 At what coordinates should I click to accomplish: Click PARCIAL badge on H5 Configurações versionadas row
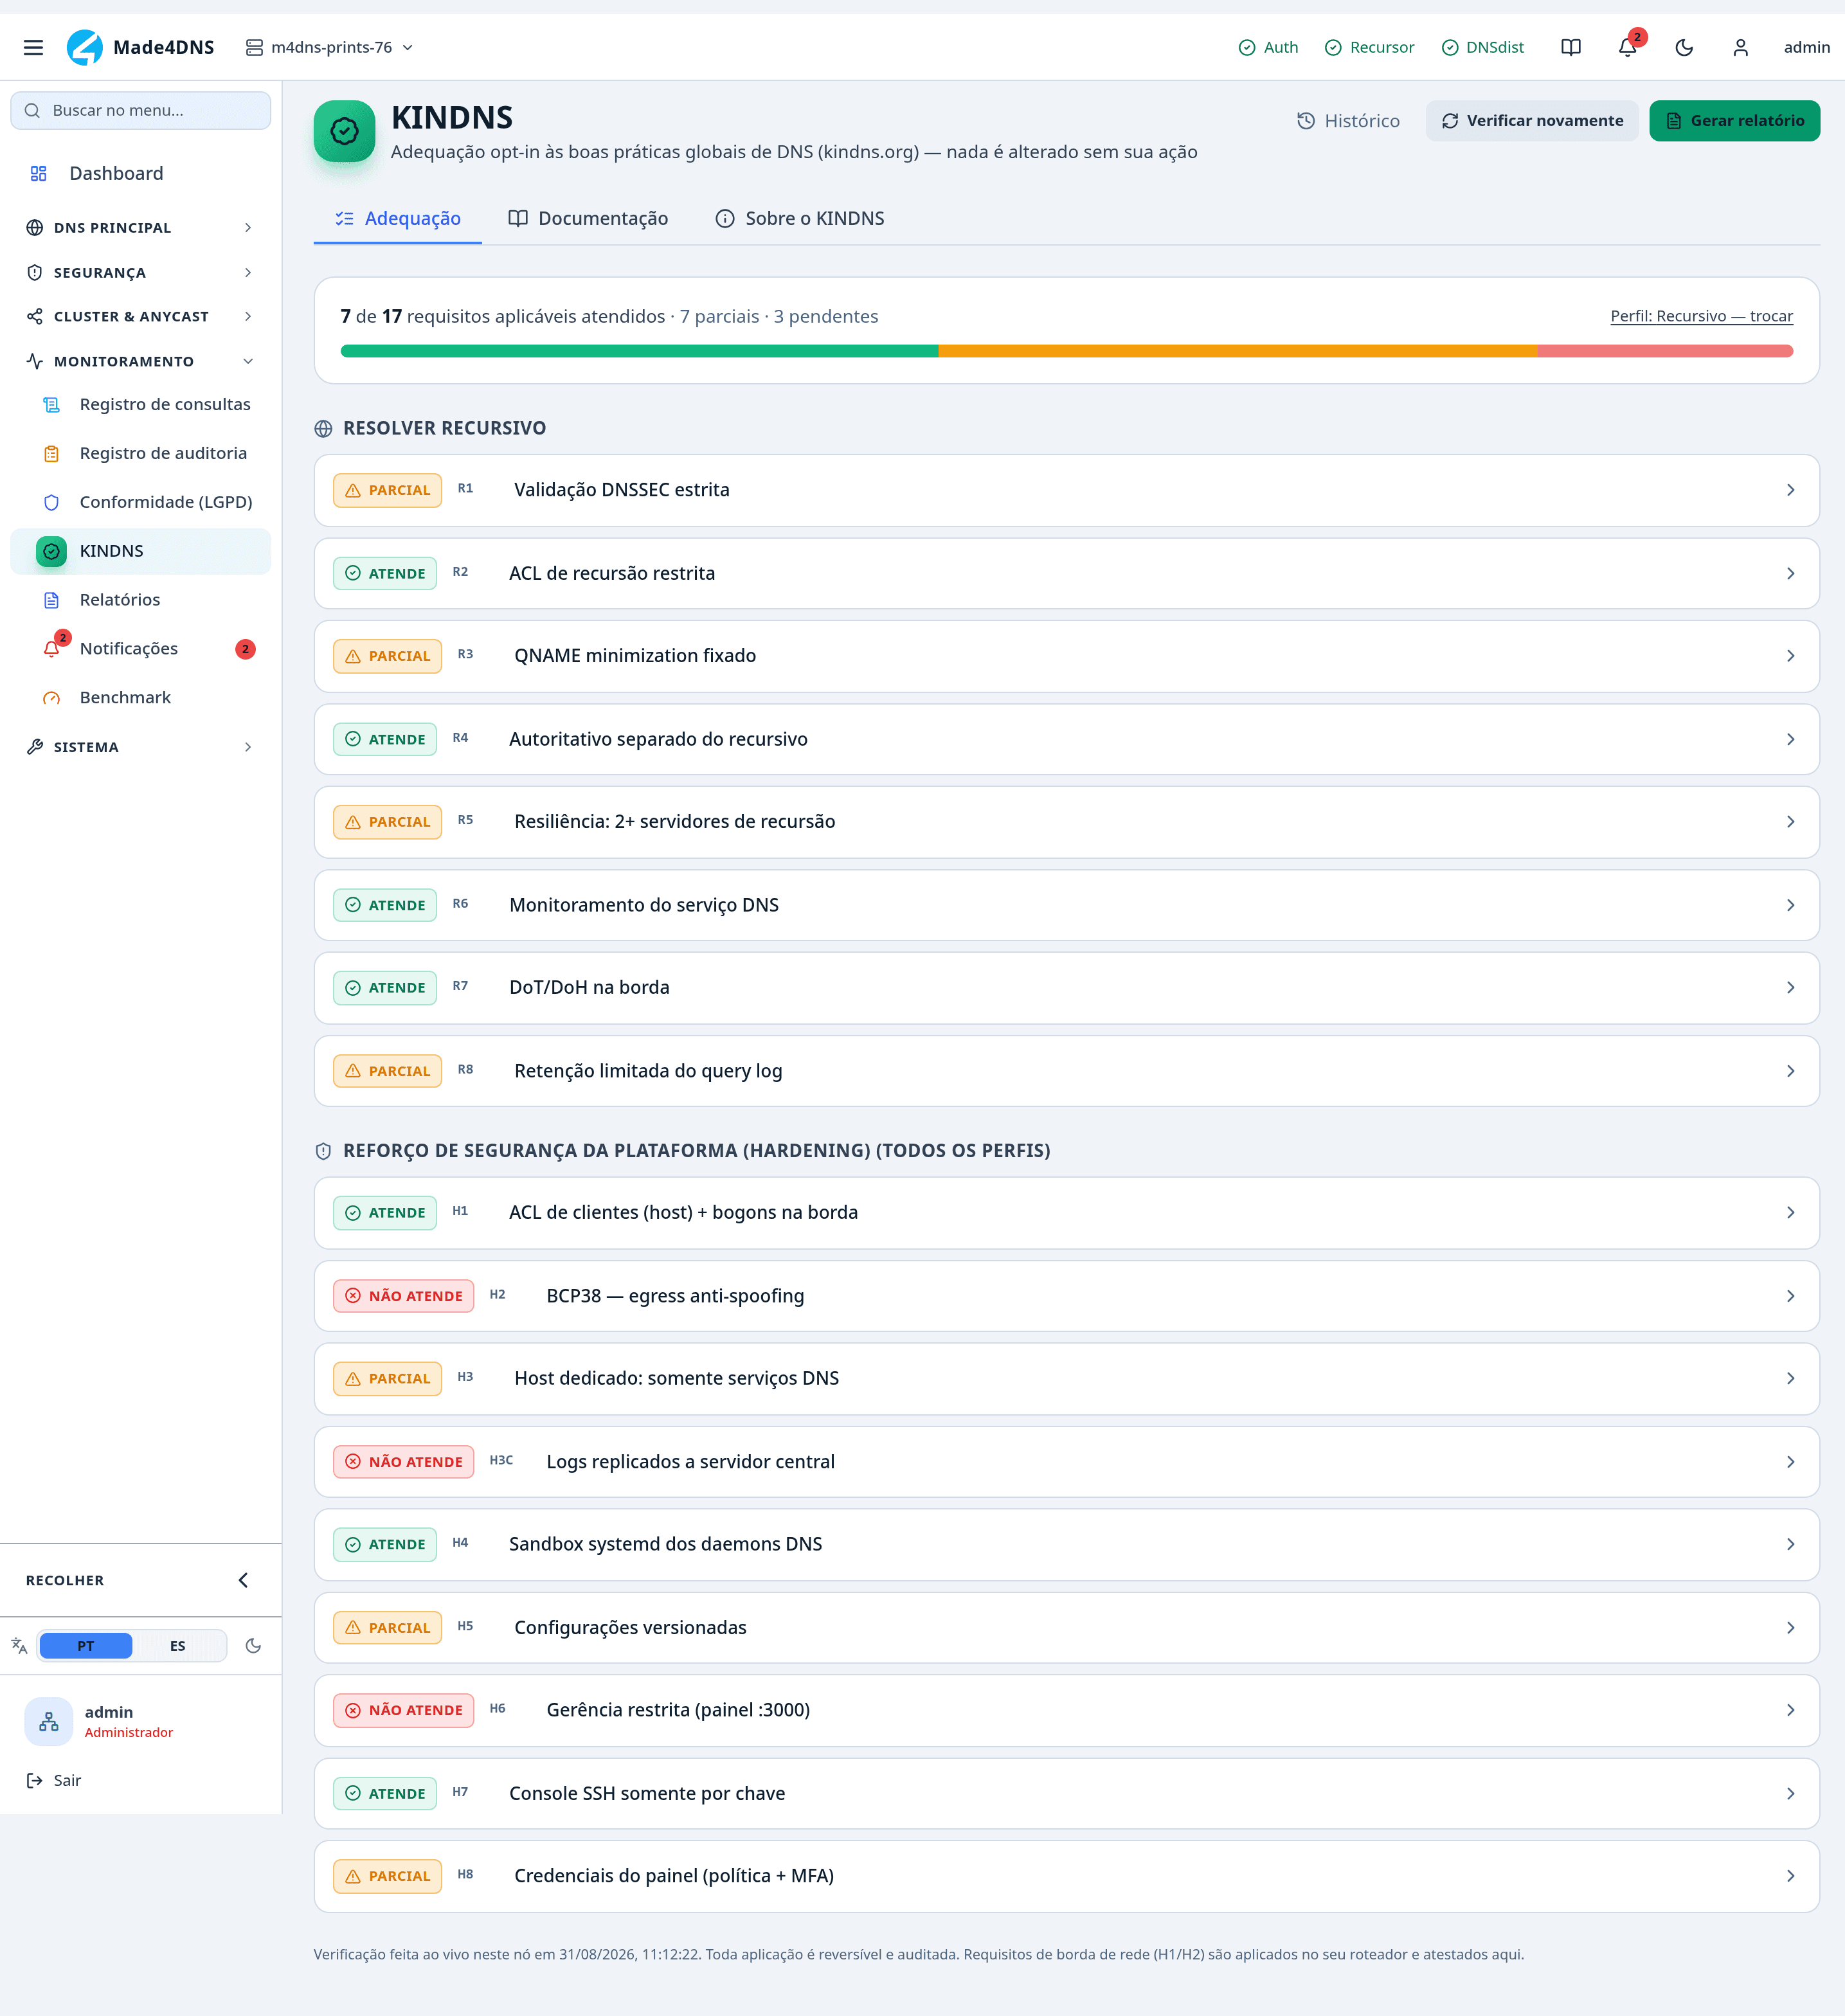[x=387, y=1628]
